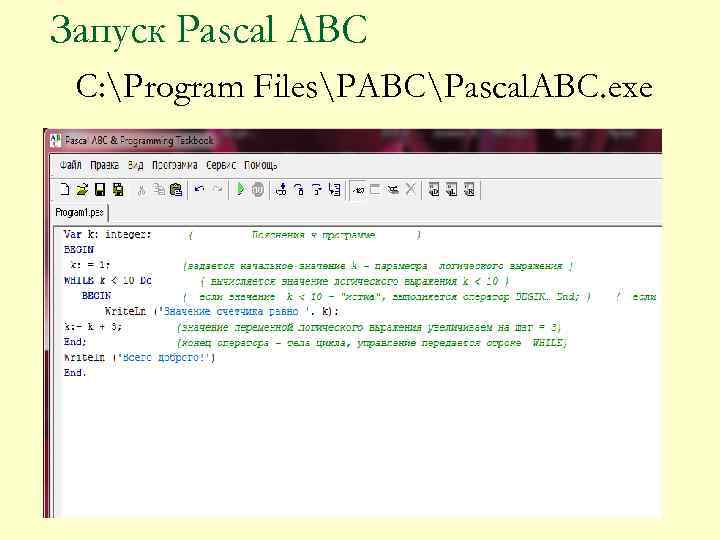Click the Run to Cursor icon
The width and height of the screenshot is (720, 540).
pos(335,190)
